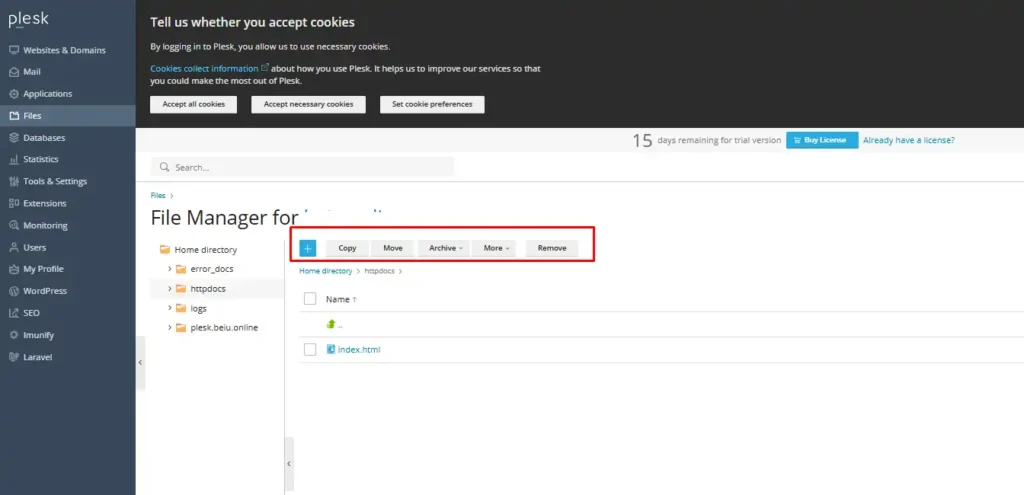Image resolution: width=1024 pixels, height=495 pixels.
Task: Open the Files breadcrumb link
Action: pos(158,195)
